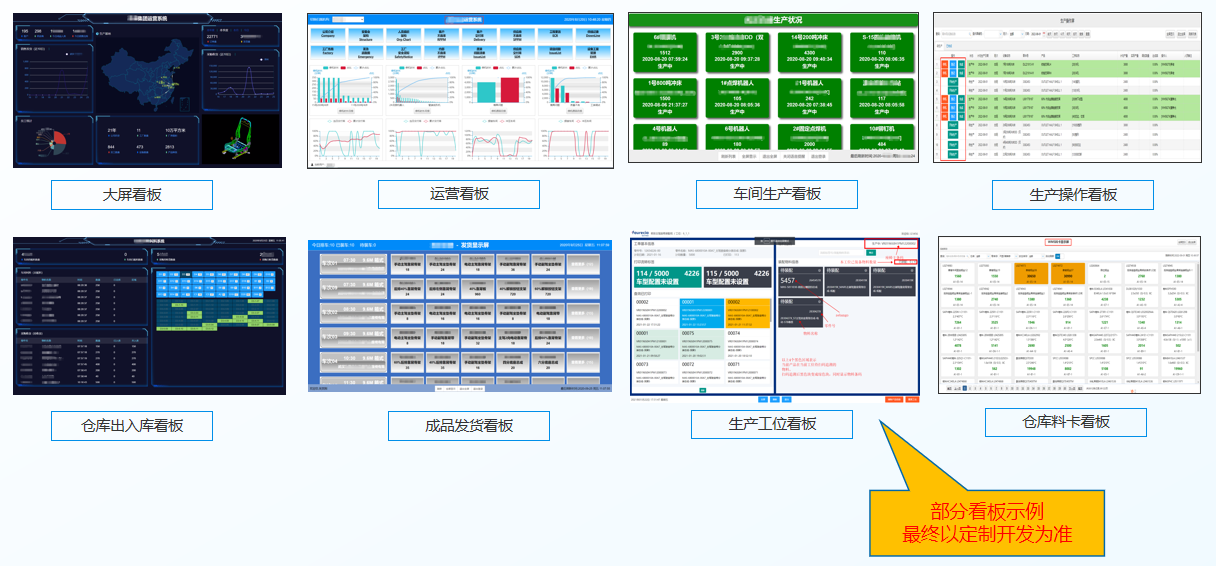Screen dimensions: 1216x566
Task: Choose the 仓库出入库看板 label
Action: click(x=132, y=425)
